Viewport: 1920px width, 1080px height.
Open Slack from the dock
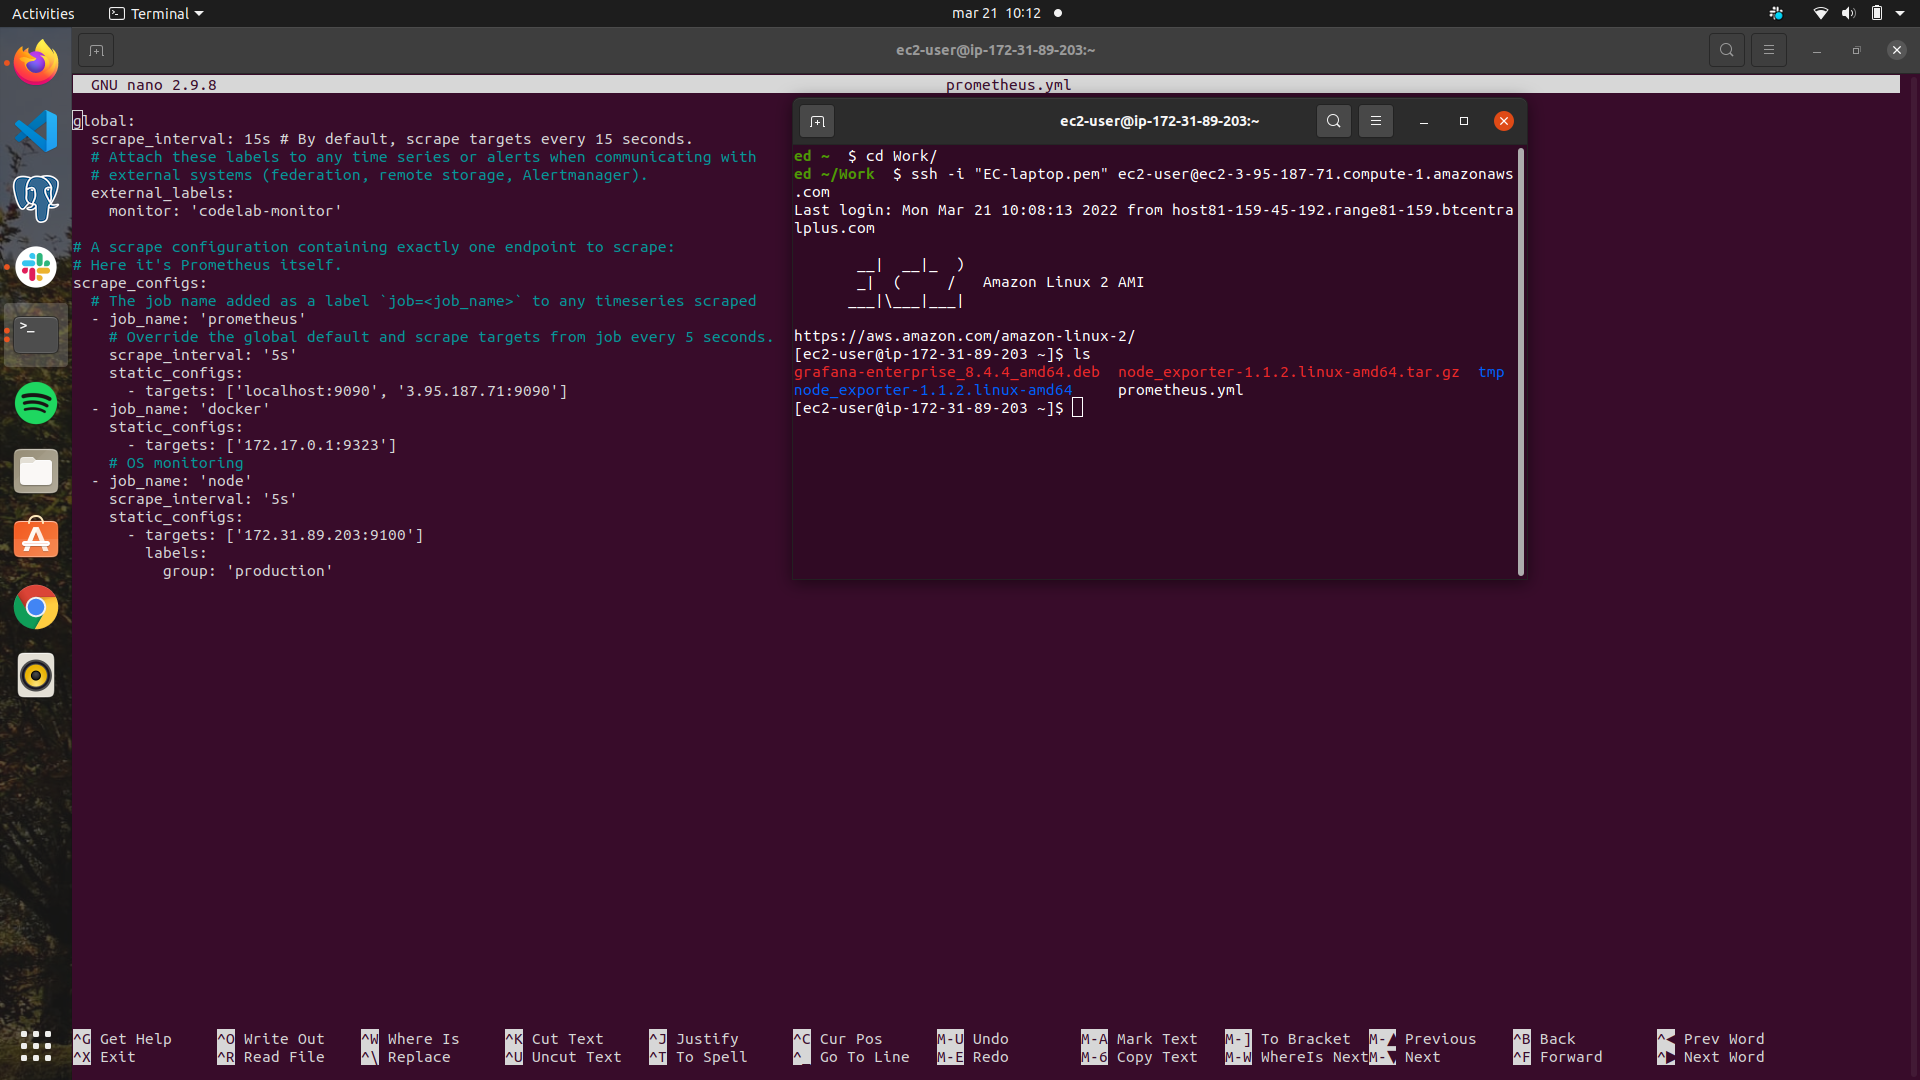pos(36,267)
